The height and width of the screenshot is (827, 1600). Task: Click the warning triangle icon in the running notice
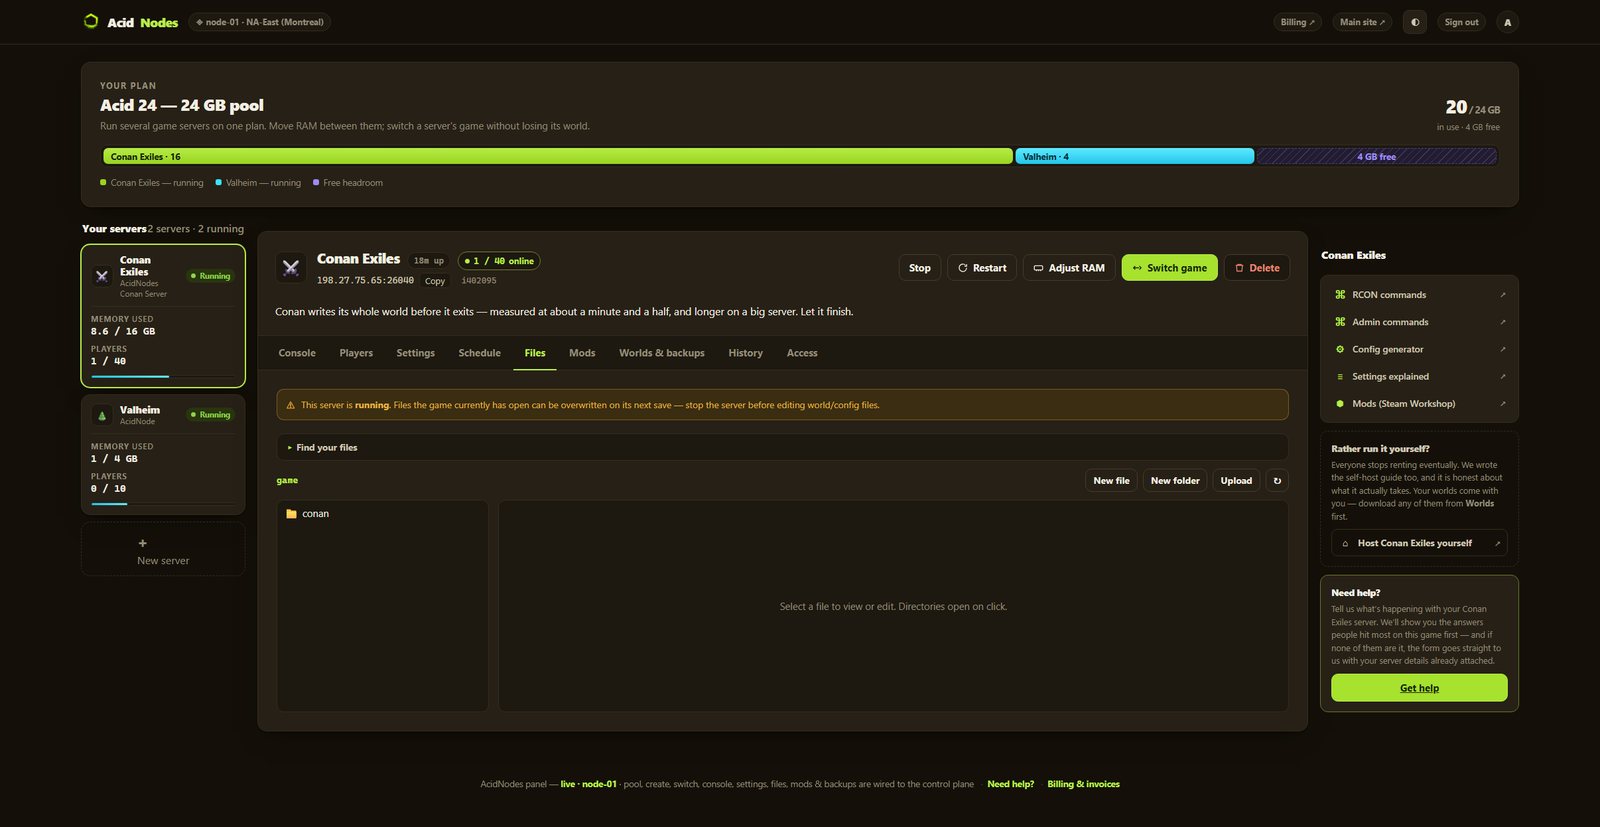tap(291, 405)
